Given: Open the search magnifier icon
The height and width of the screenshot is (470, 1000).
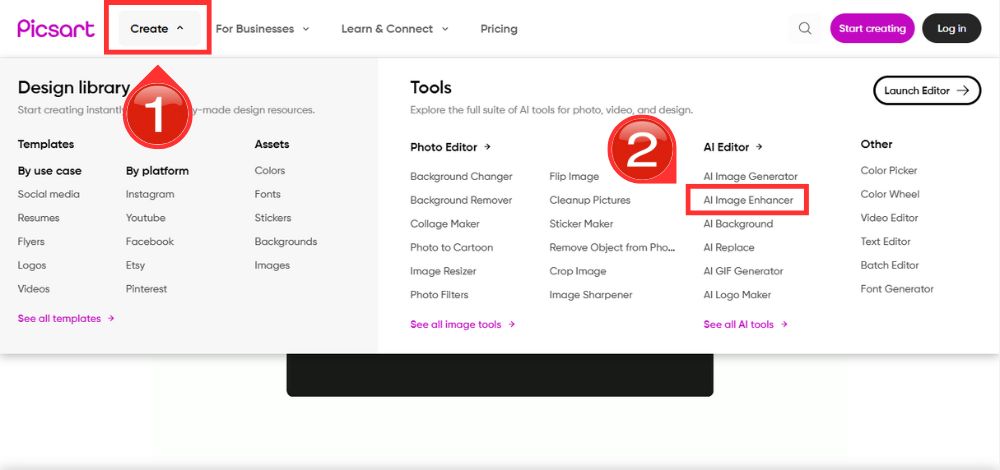Looking at the screenshot, I should [805, 29].
